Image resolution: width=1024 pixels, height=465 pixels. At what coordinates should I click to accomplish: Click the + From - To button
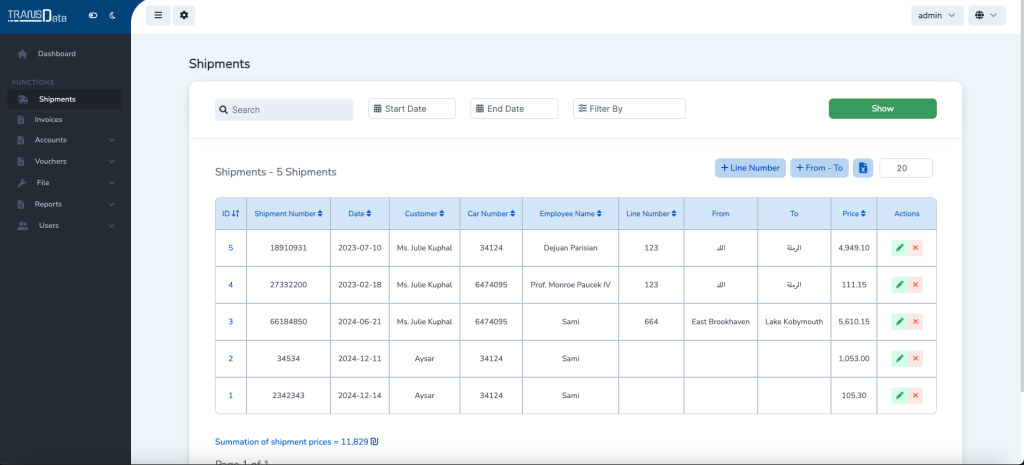click(820, 168)
